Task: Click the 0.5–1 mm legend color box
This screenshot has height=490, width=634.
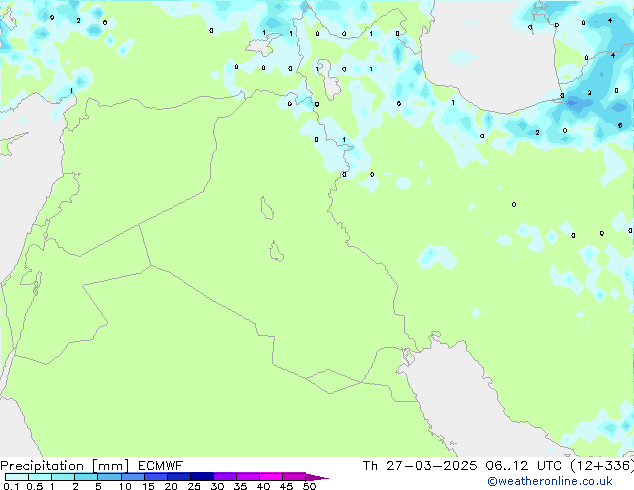Action: pos(40,477)
